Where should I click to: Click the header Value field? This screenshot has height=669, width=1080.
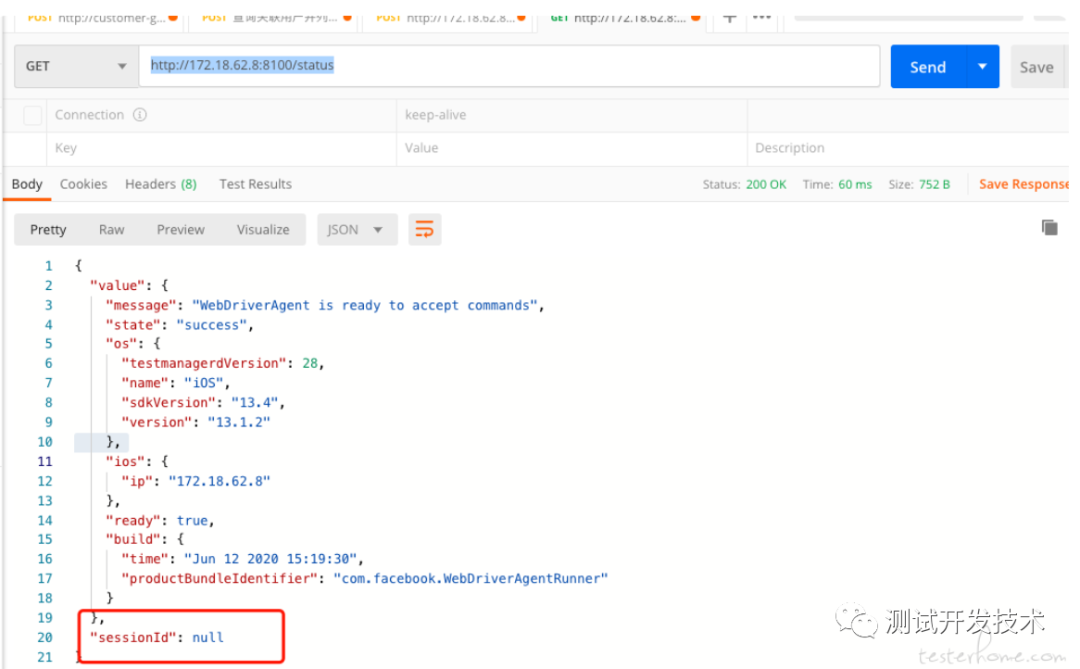click(572, 148)
